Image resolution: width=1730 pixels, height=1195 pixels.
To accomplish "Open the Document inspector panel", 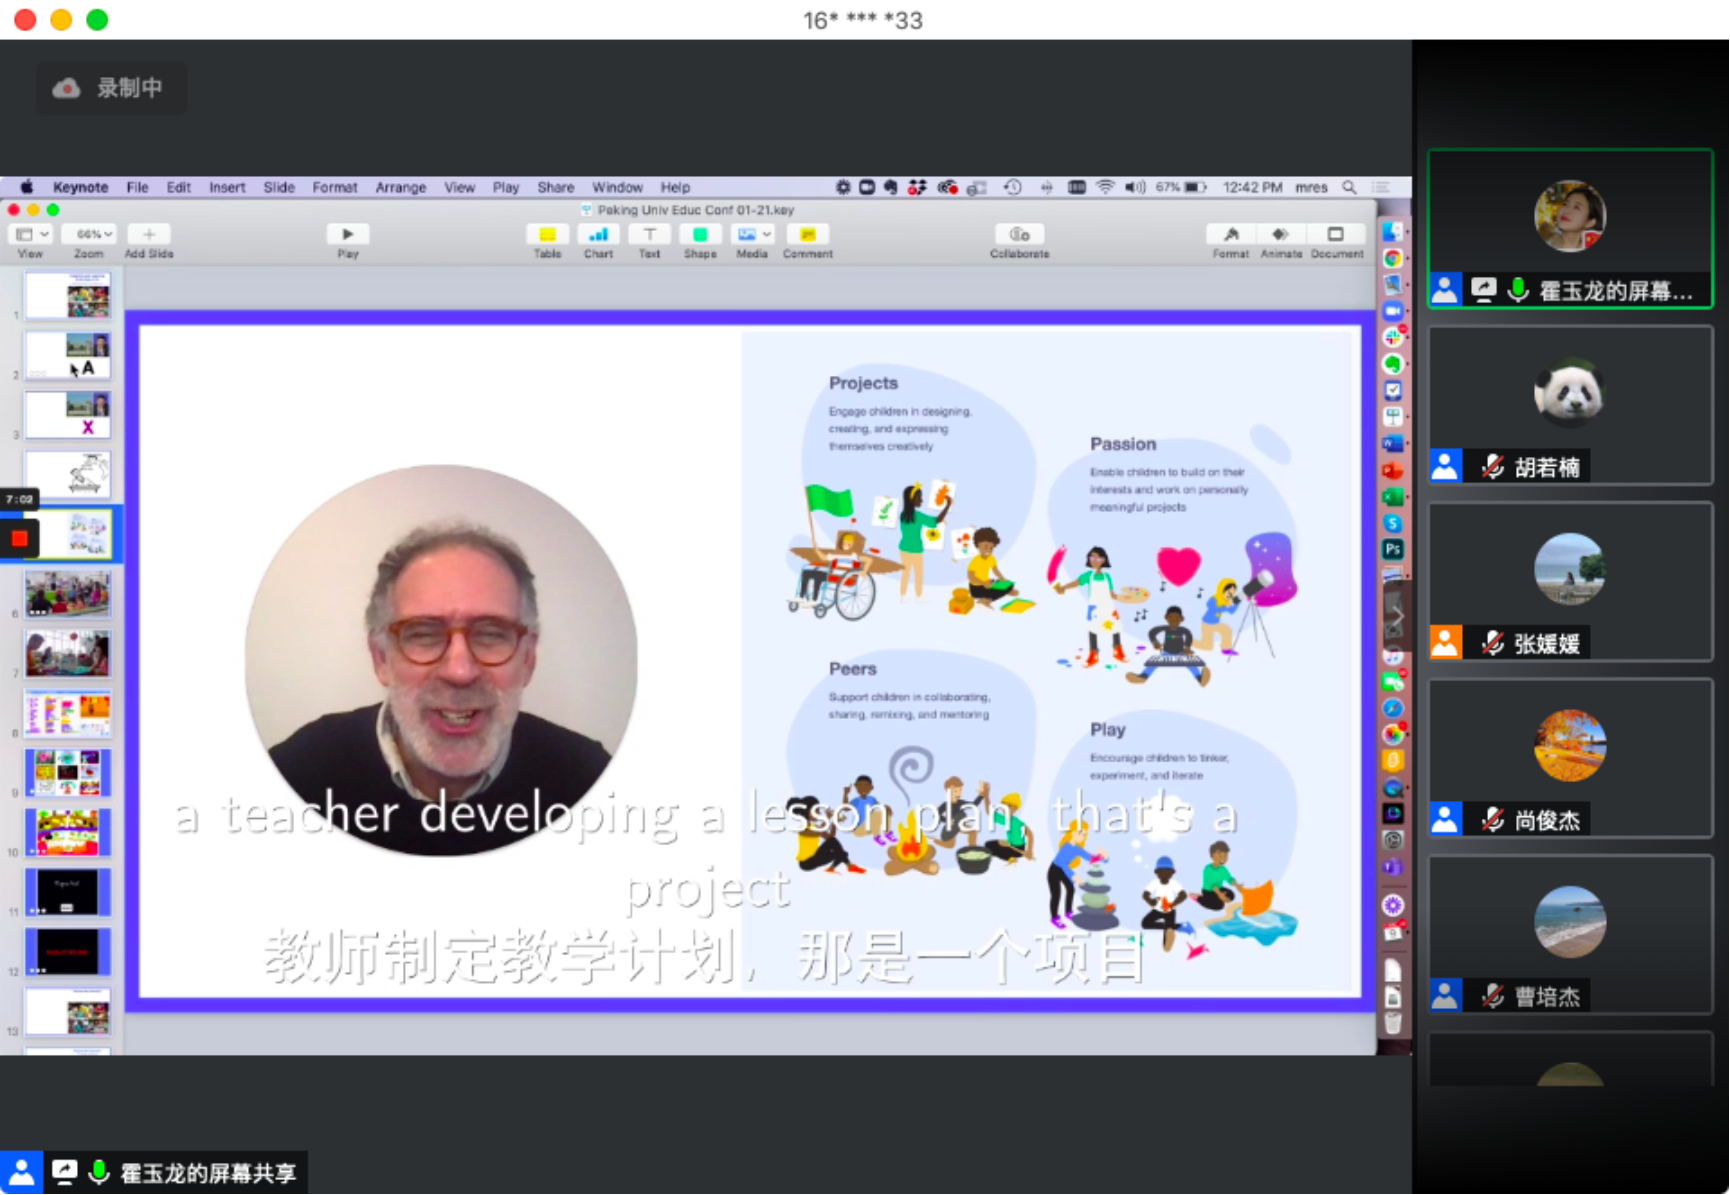I will (x=1336, y=235).
